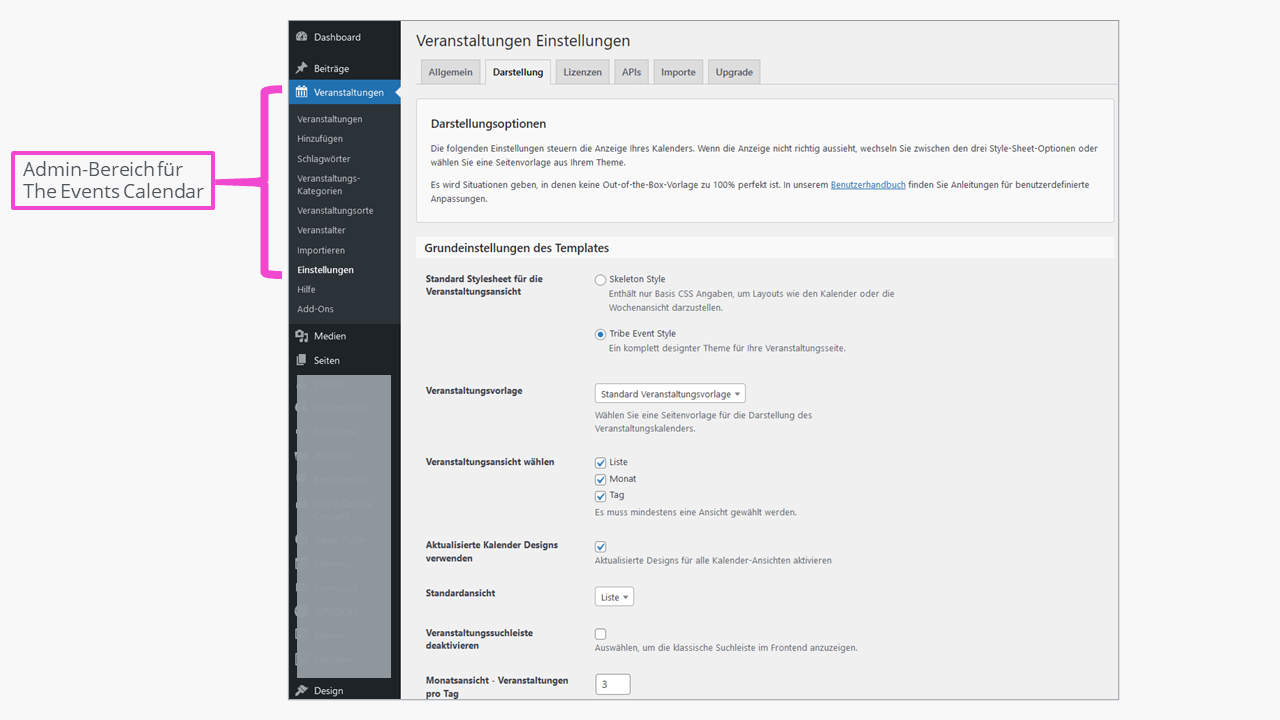
Task: Switch to the Upgrade tab
Action: [x=734, y=72]
